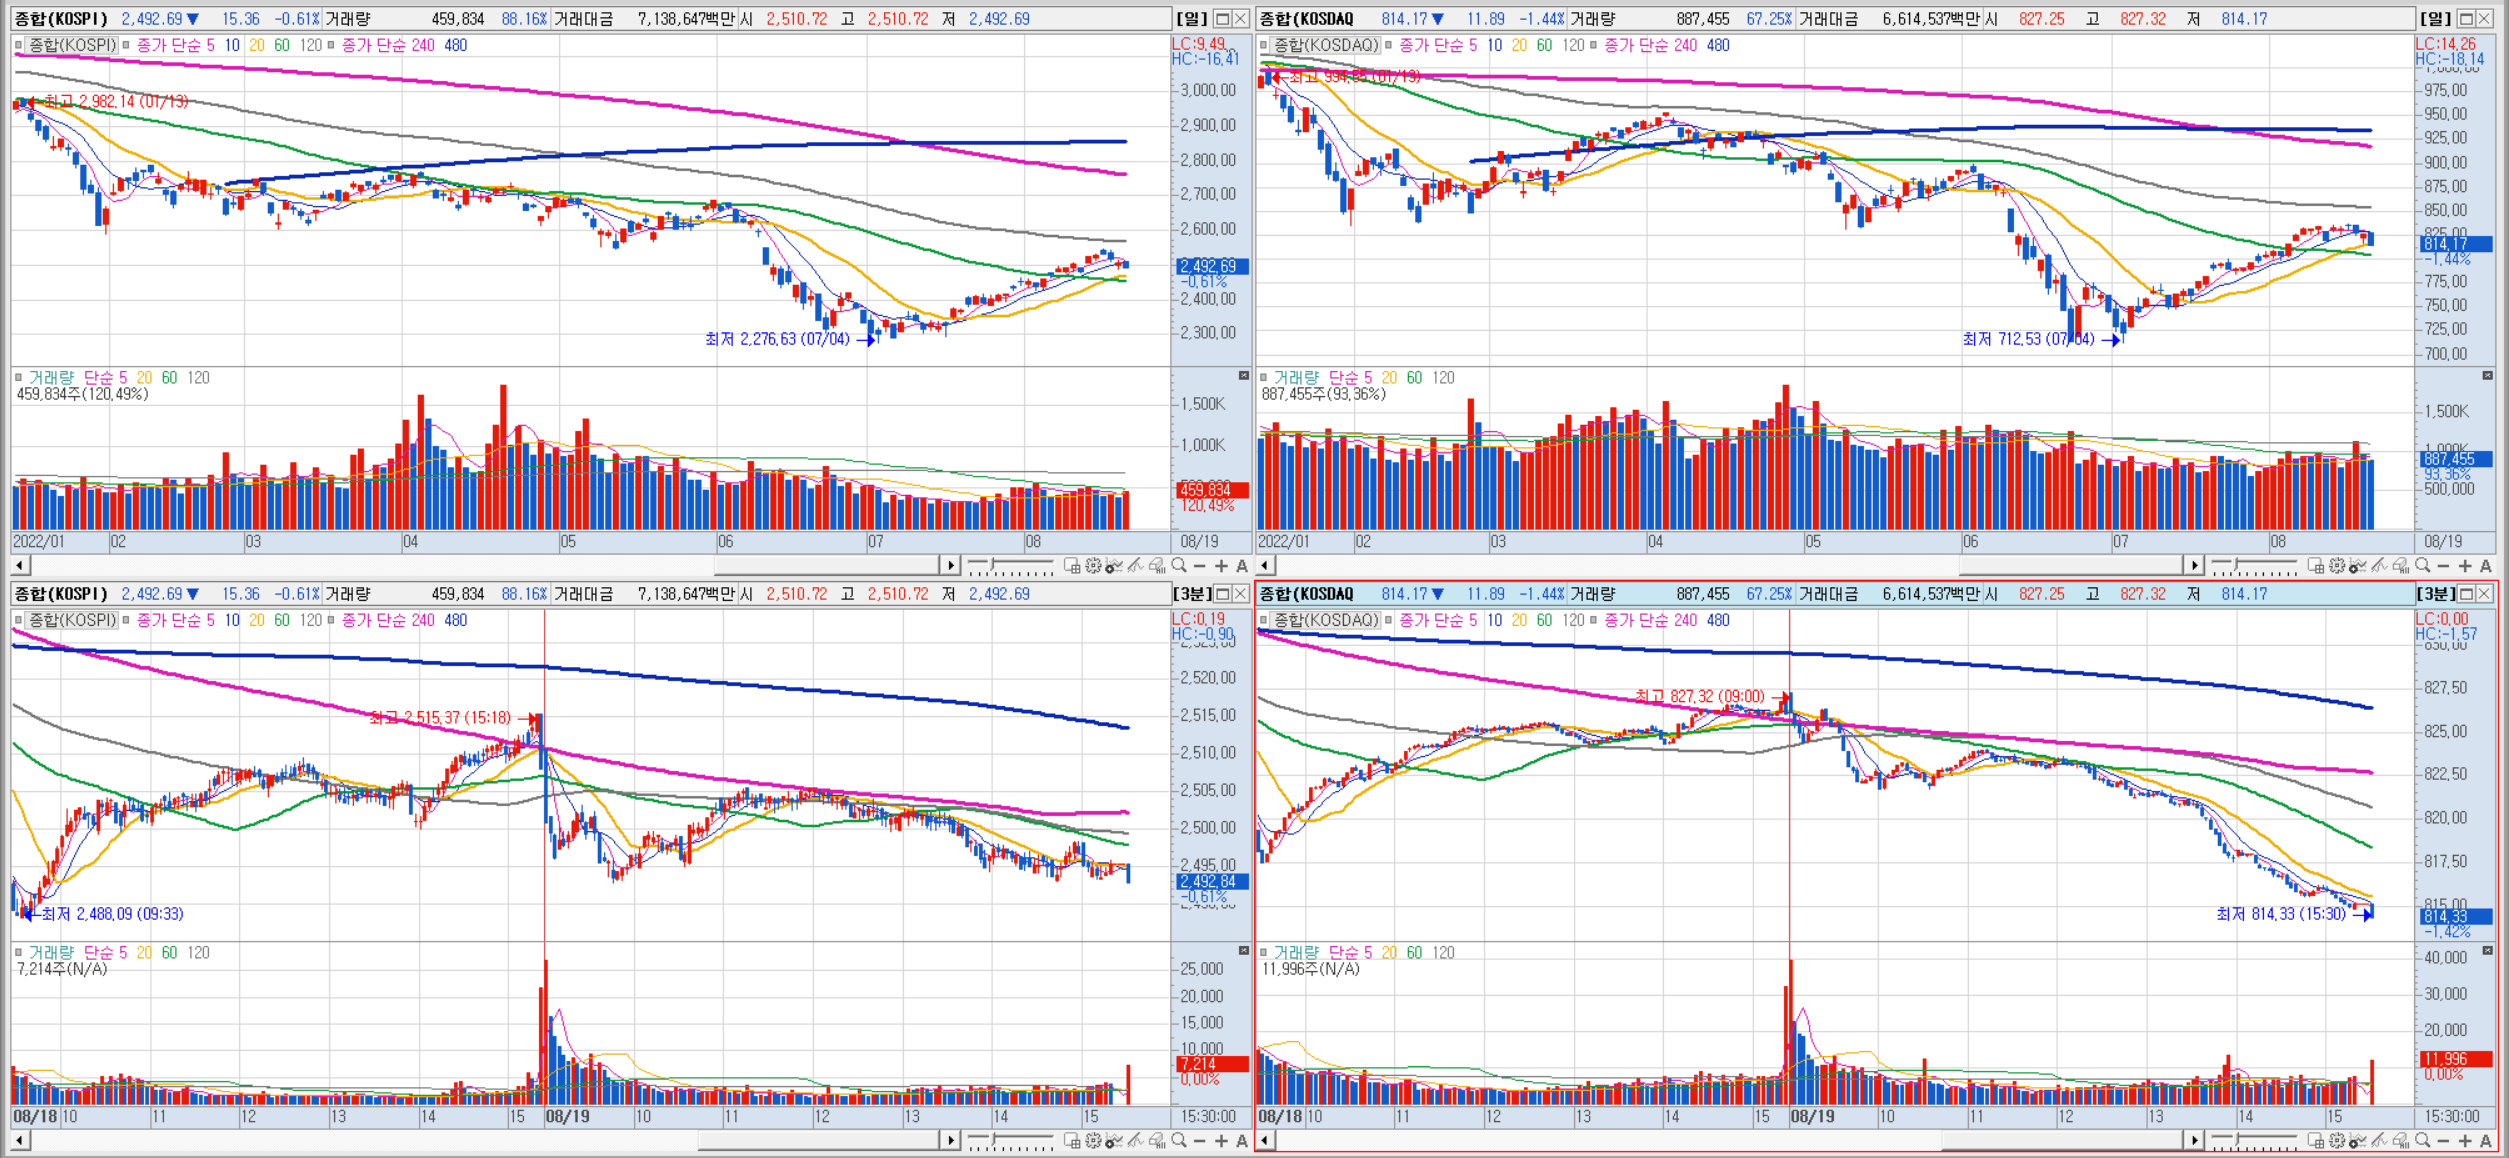Image resolution: width=2510 pixels, height=1158 pixels.
Task: Zoom in with plus in KOSPI daily chart
Action: pos(1221,566)
